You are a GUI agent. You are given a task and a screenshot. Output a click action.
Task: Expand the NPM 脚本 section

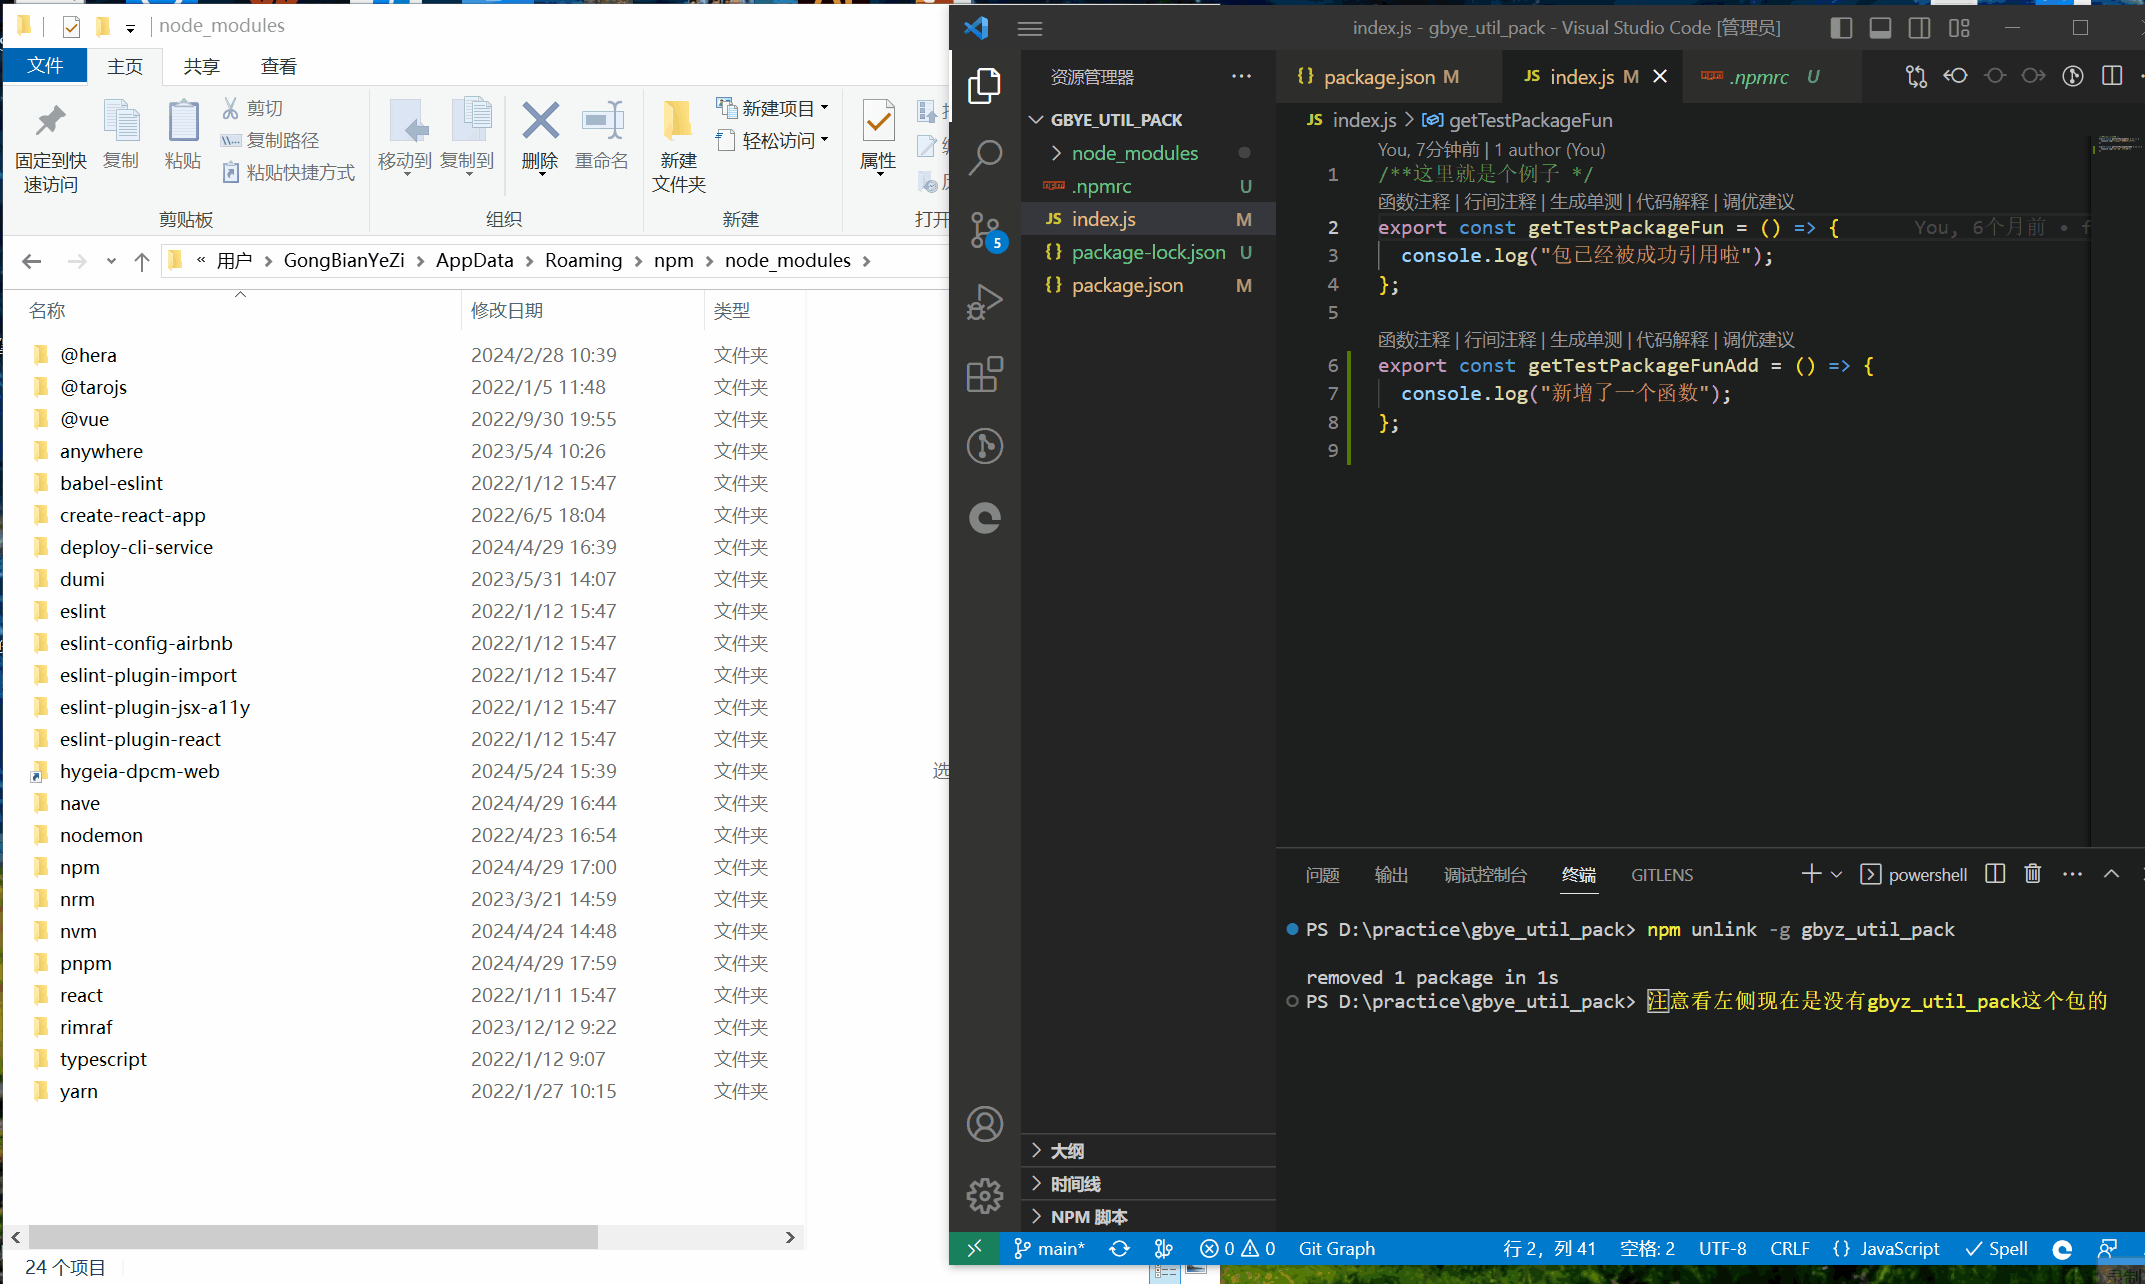click(1089, 1217)
